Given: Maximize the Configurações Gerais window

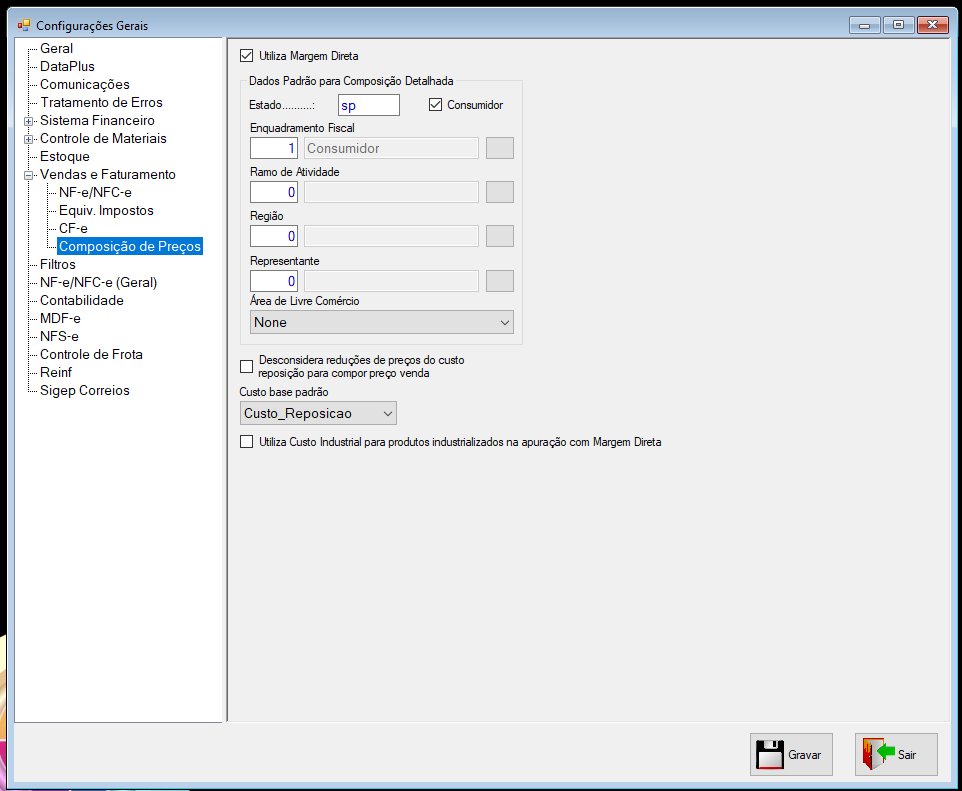Looking at the screenshot, I should point(899,25).
